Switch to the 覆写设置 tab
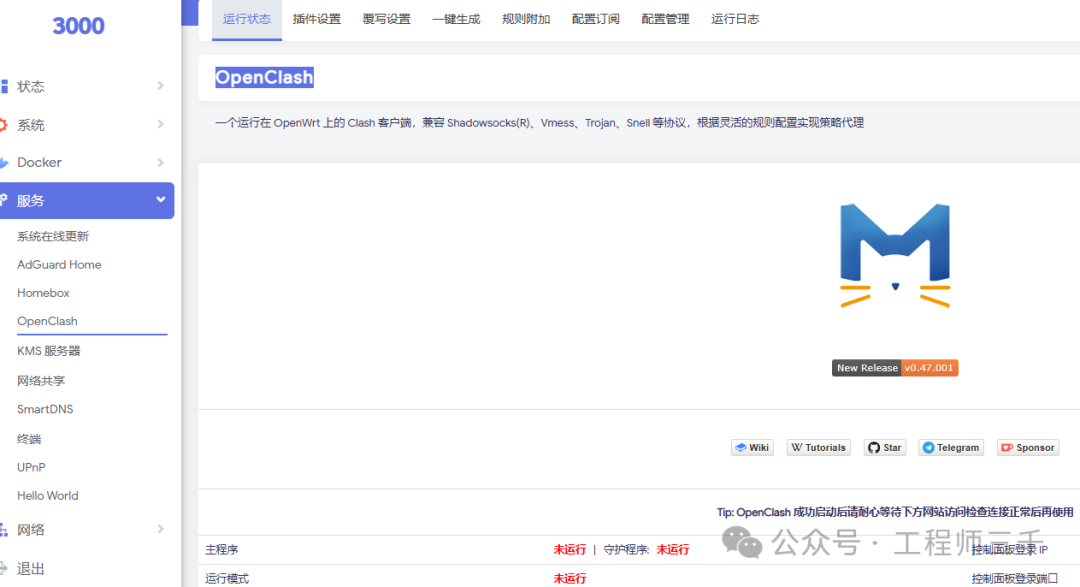The height and width of the screenshot is (587, 1080). [x=386, y=19]
